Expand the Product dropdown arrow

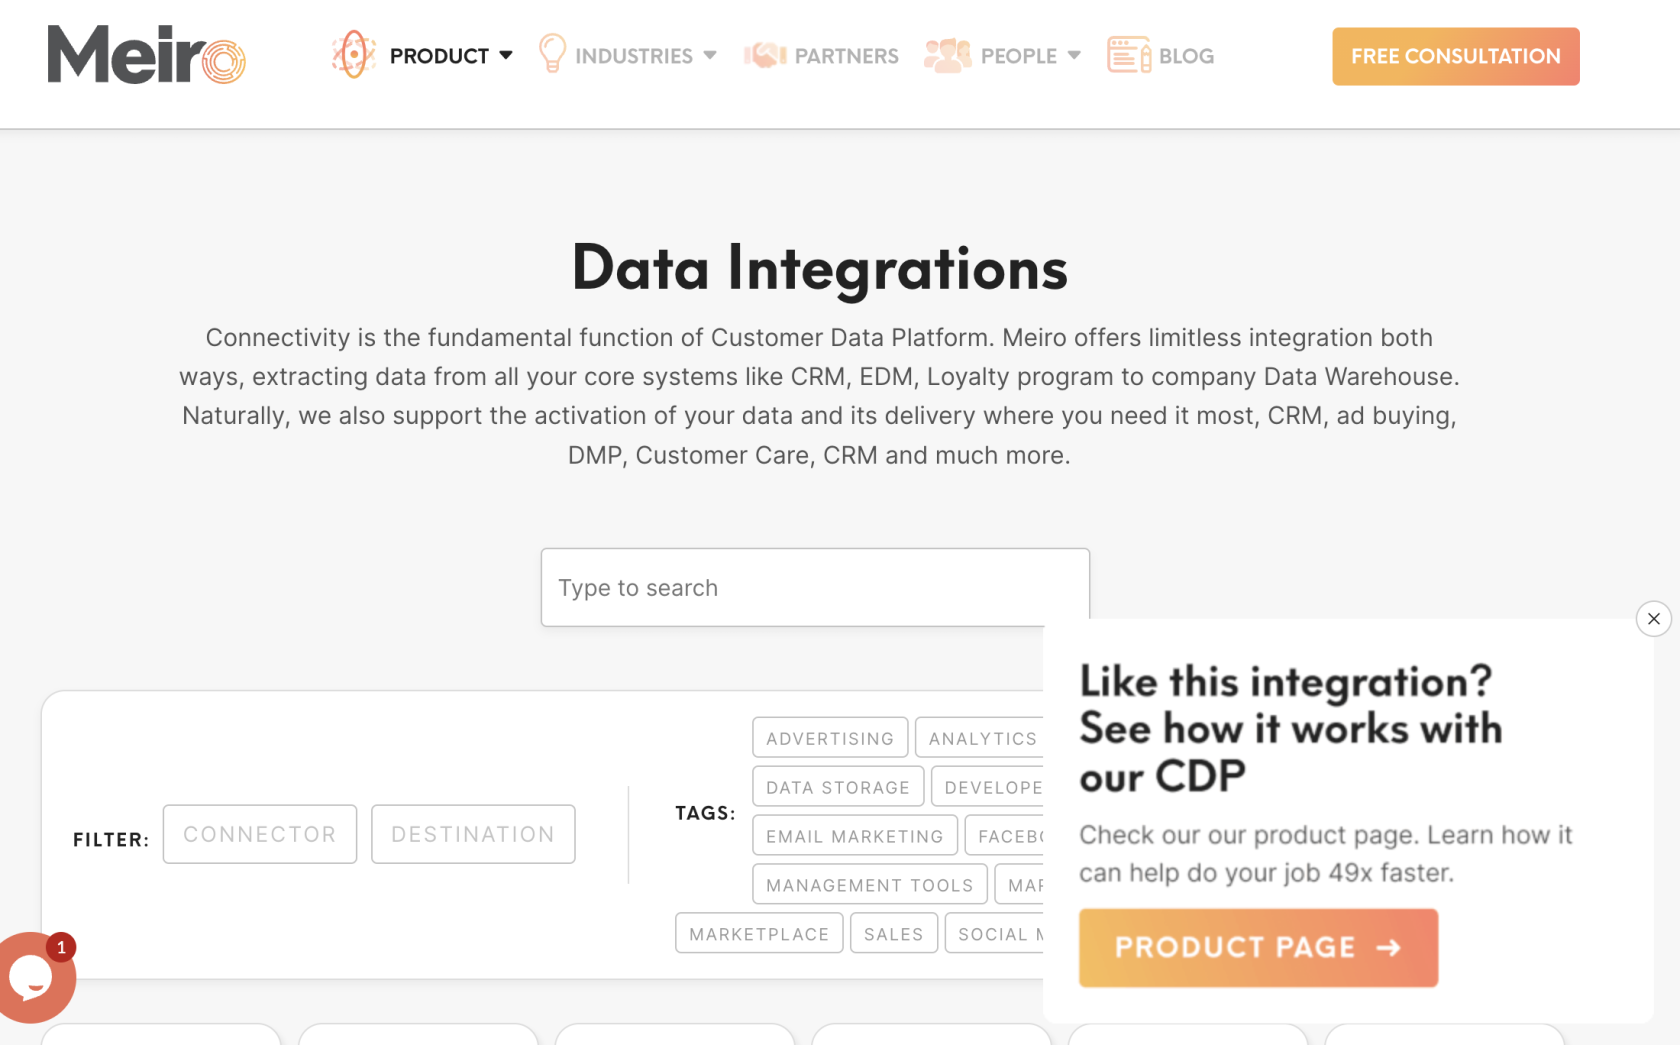point(506,55)
